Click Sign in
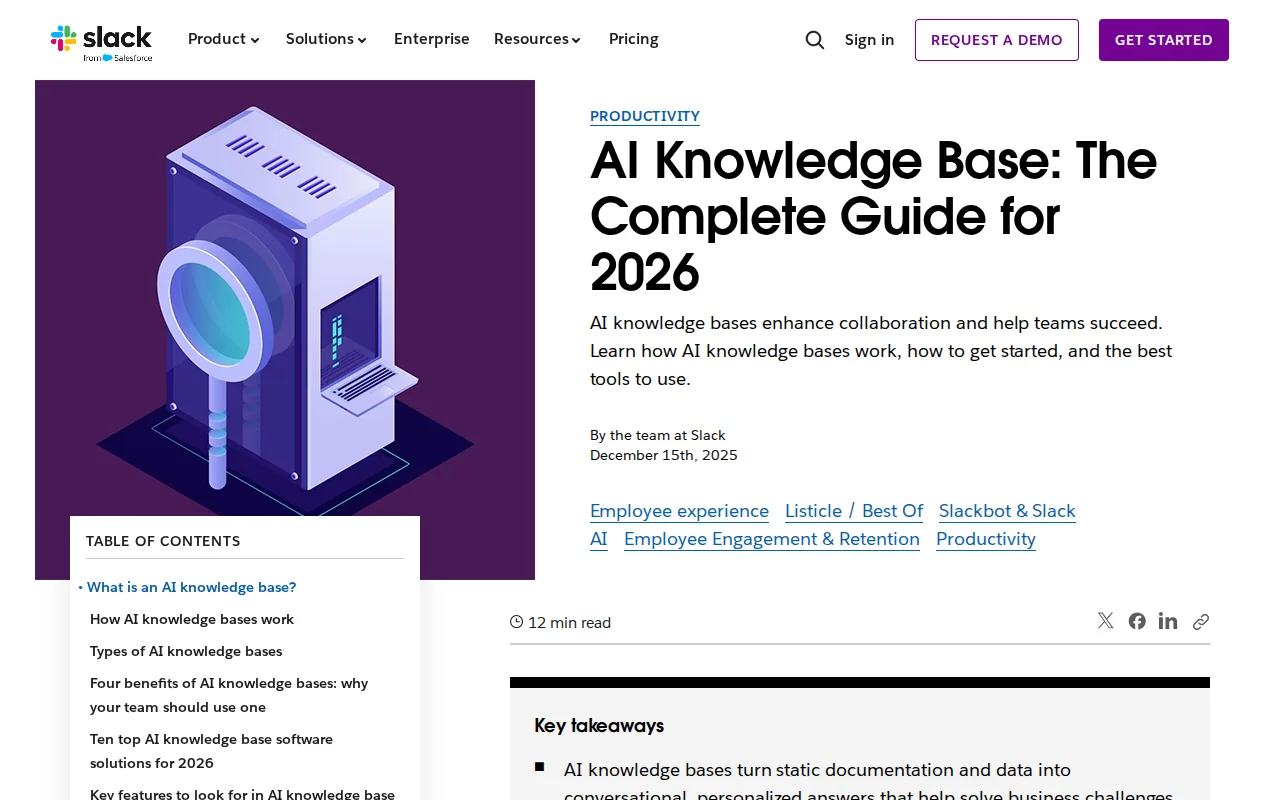This screenshot has width=1280, height=800. tap(870, 40)
